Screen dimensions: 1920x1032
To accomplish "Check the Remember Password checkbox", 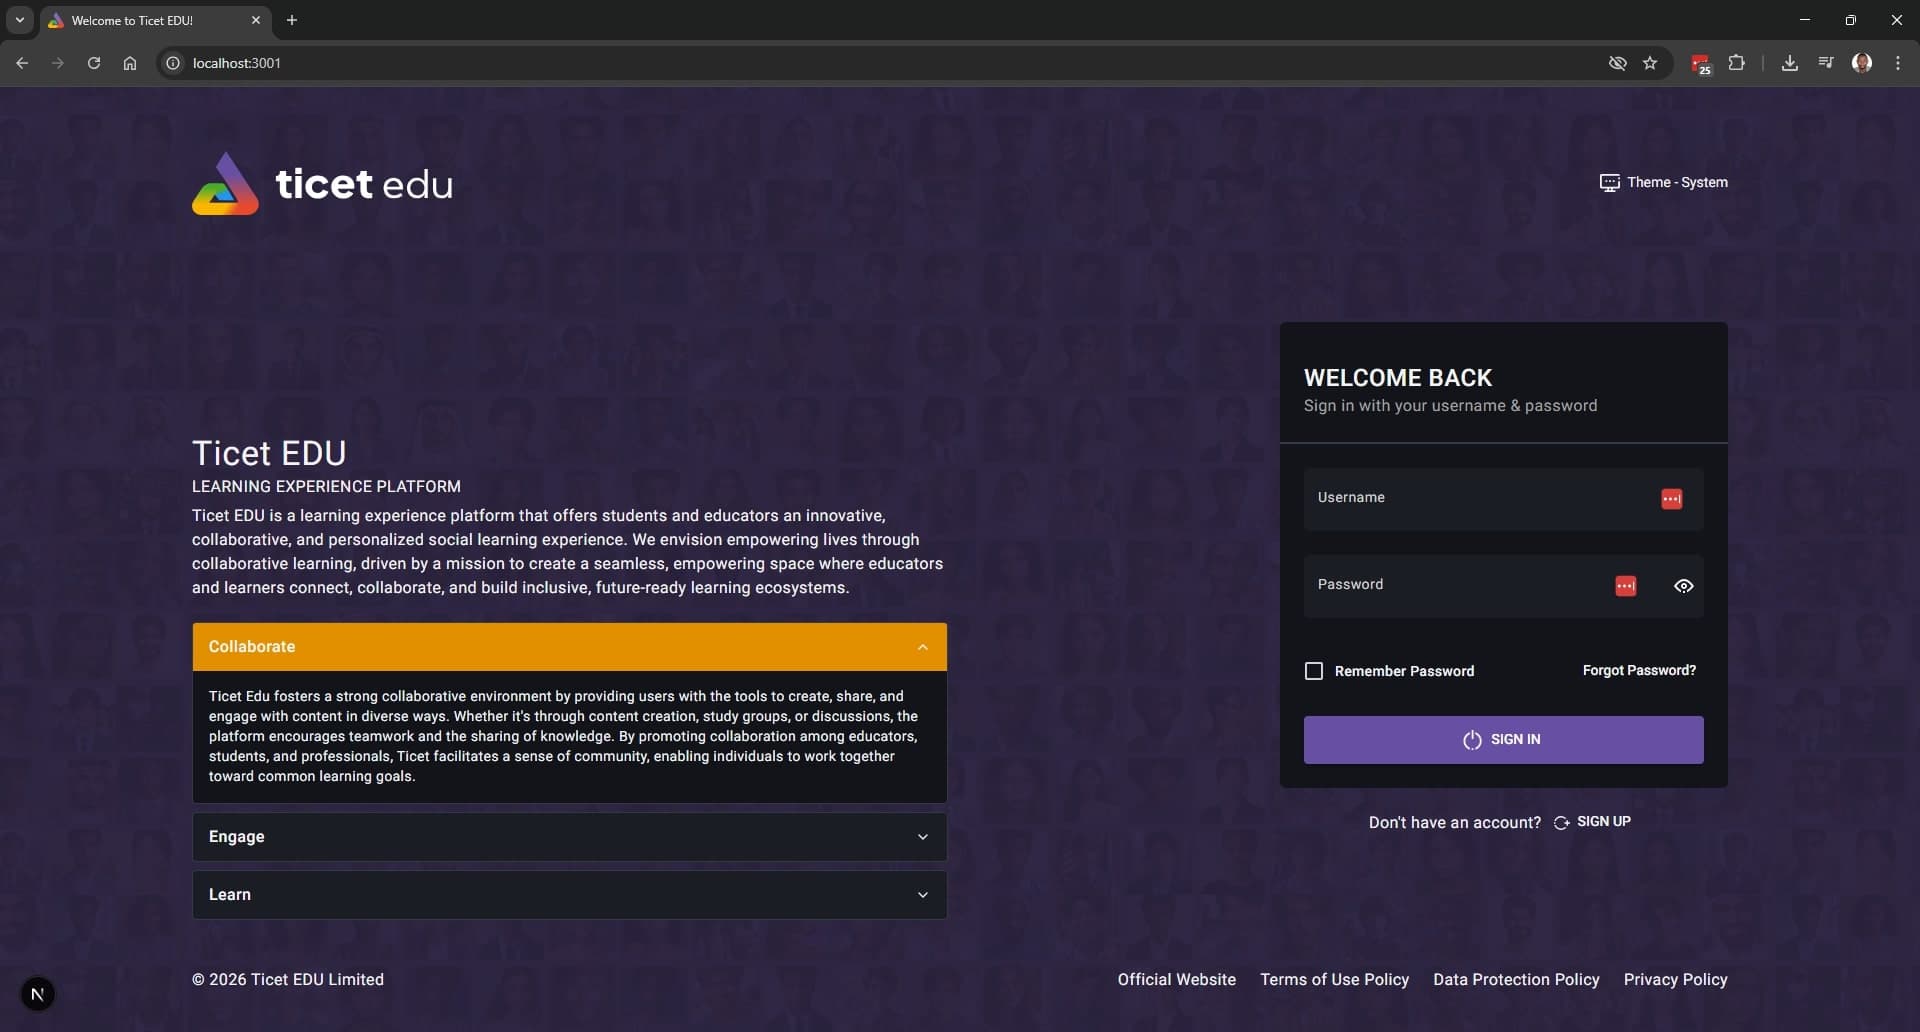I will tap(1314, 671).
